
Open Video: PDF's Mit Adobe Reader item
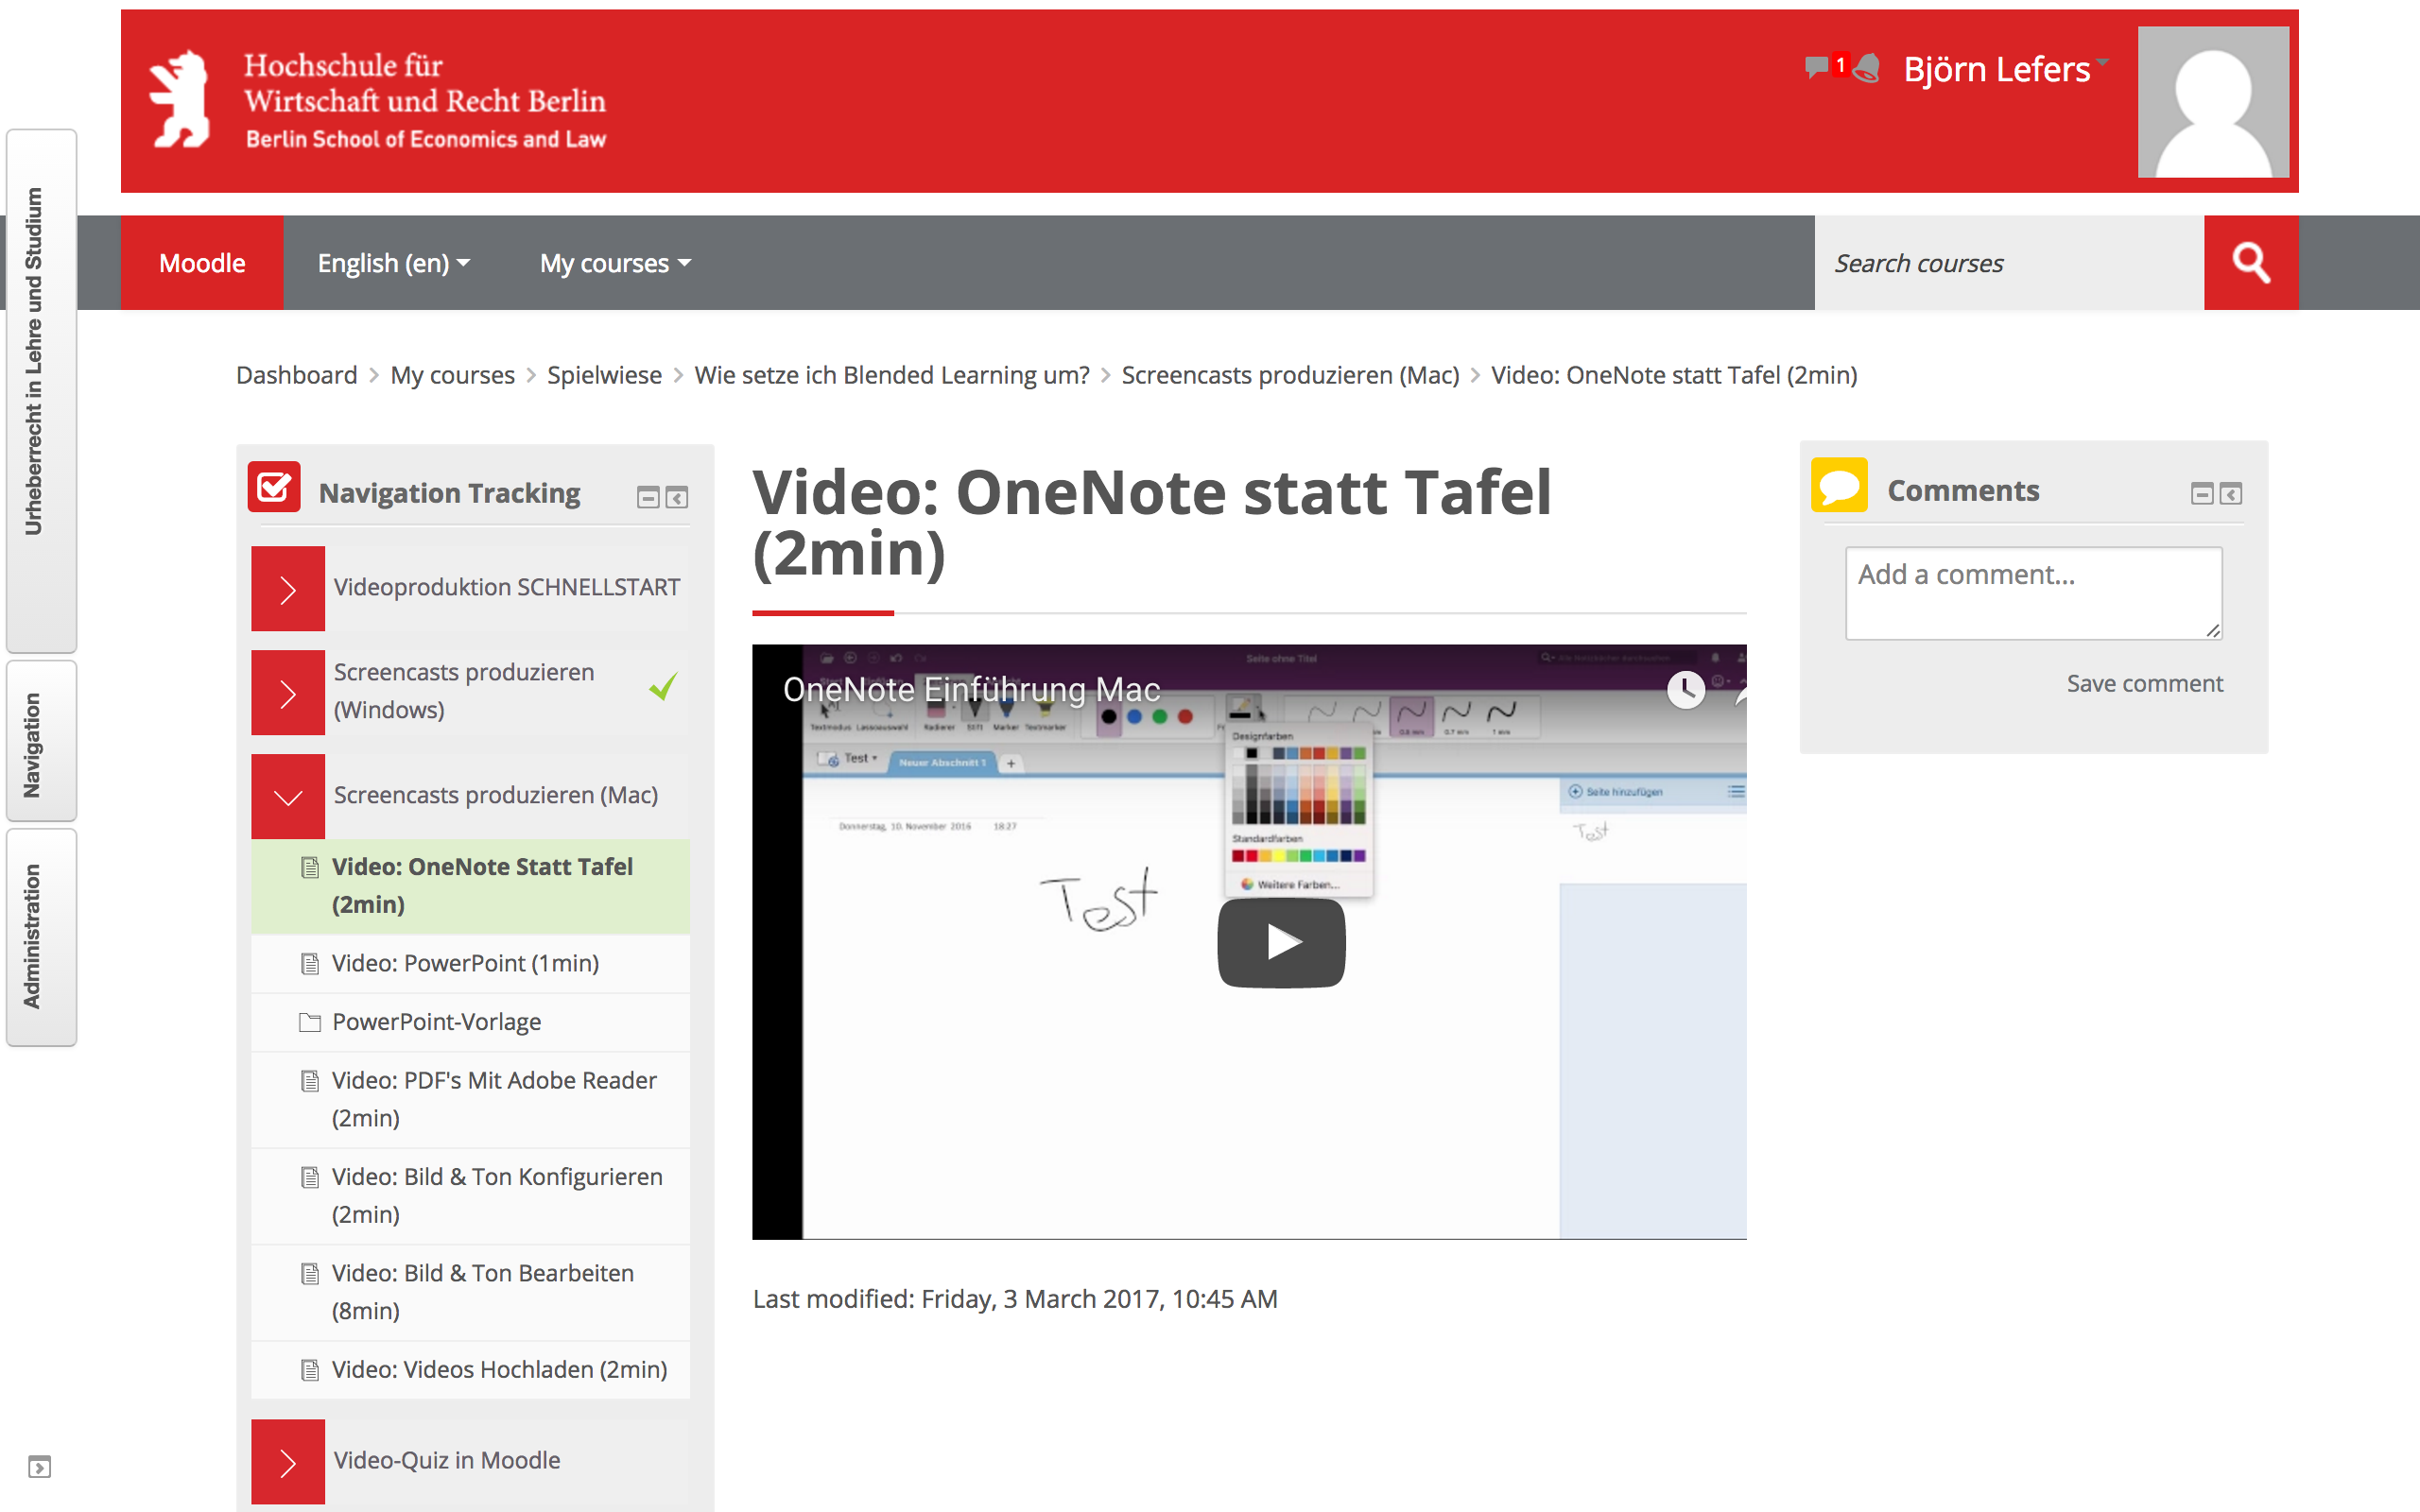click(494, 1099)
